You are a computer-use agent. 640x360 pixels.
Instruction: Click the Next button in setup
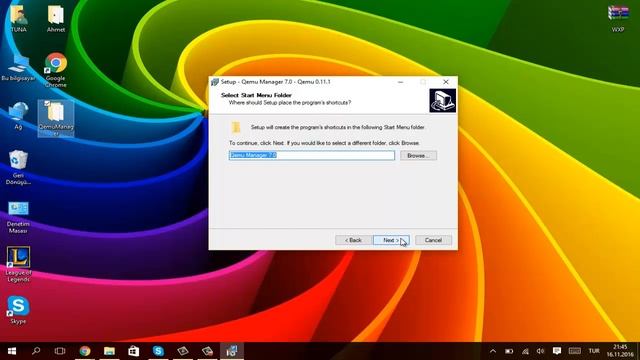[391, 240]
